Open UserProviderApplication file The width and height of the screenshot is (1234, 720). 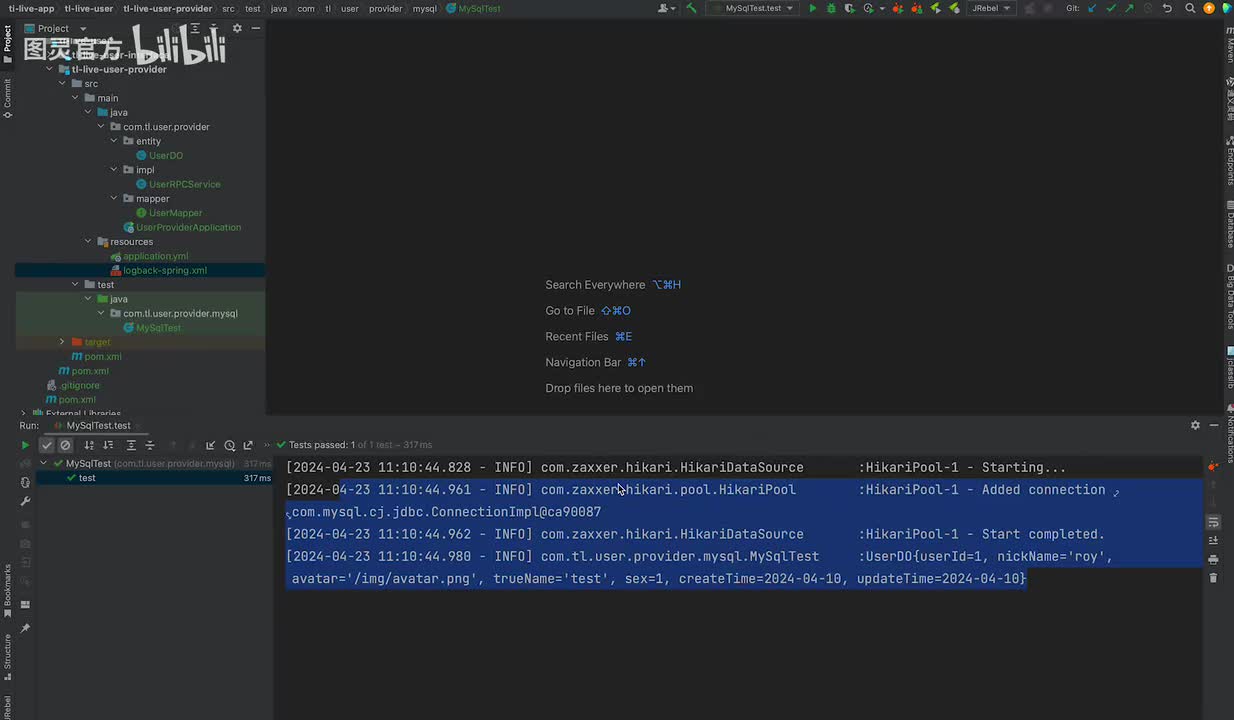click(189, 227)
